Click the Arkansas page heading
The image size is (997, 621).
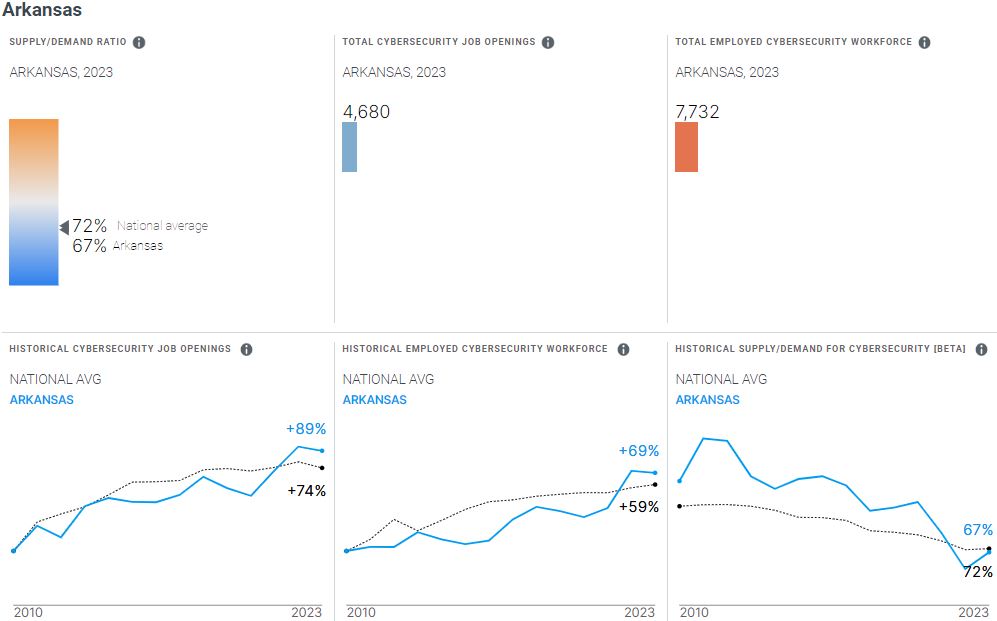click(x=42, y=10)
